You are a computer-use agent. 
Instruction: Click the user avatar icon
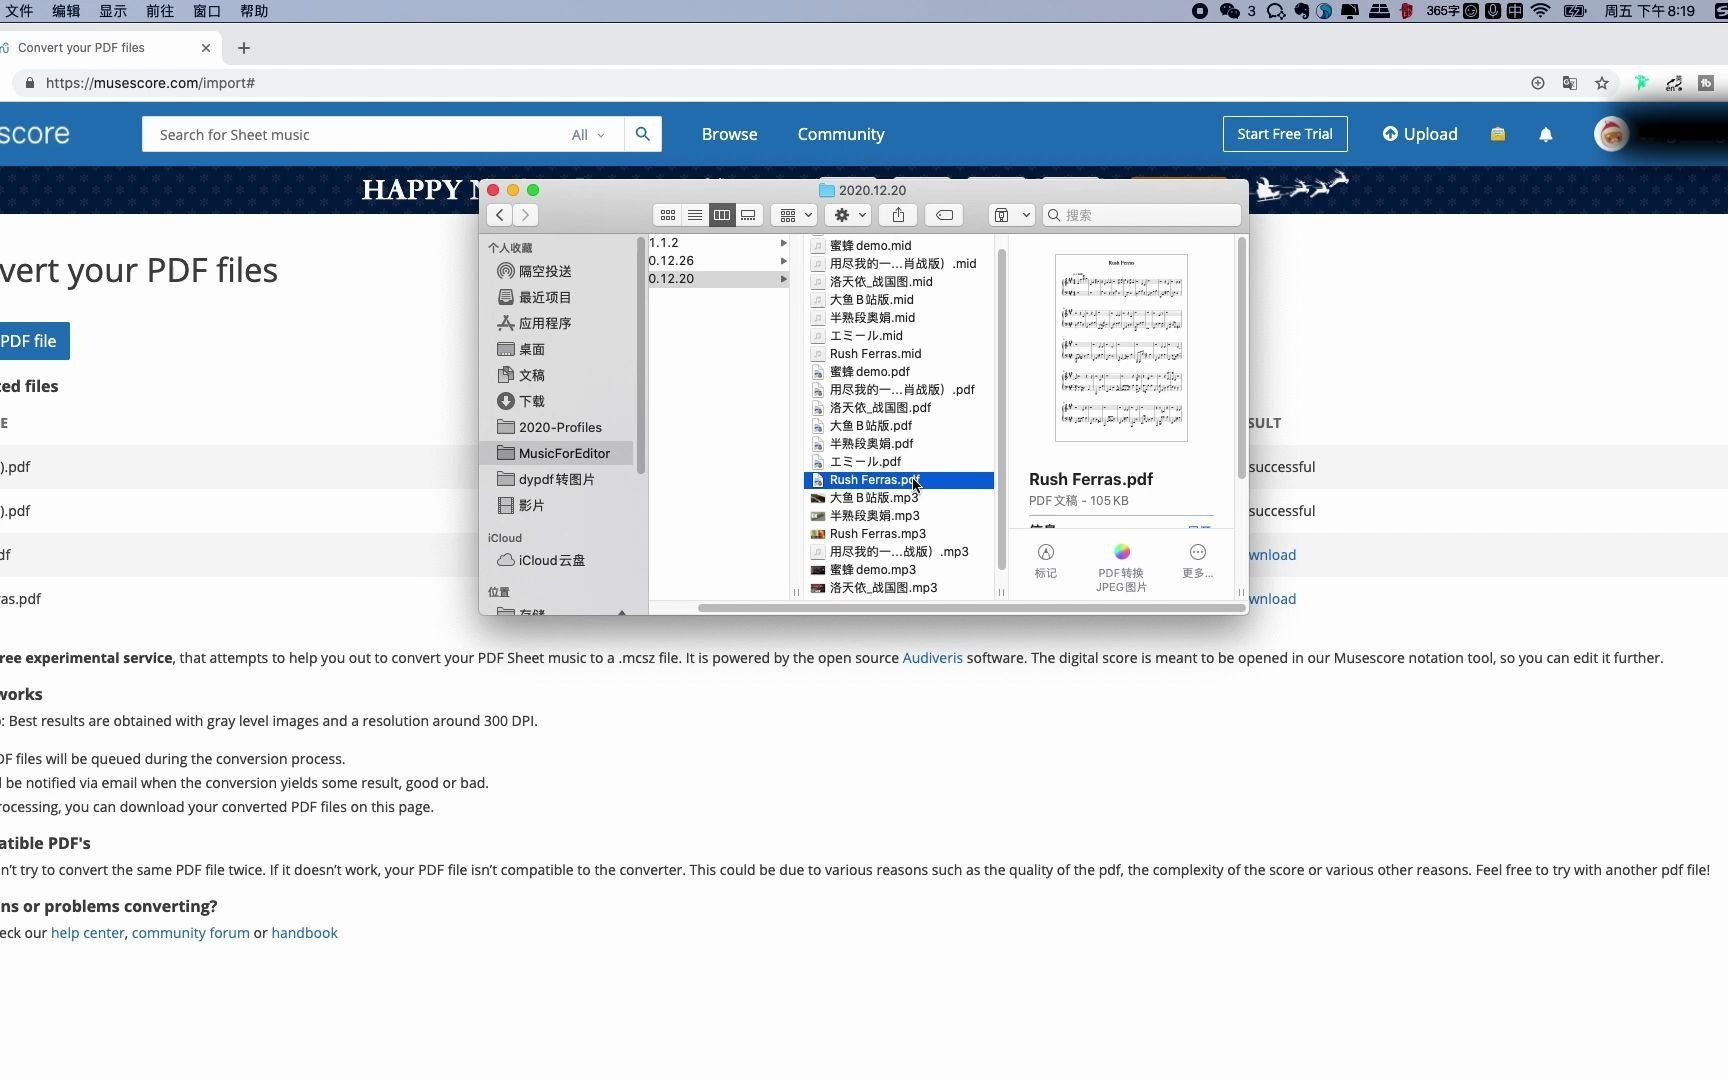tap(1611, 134)
